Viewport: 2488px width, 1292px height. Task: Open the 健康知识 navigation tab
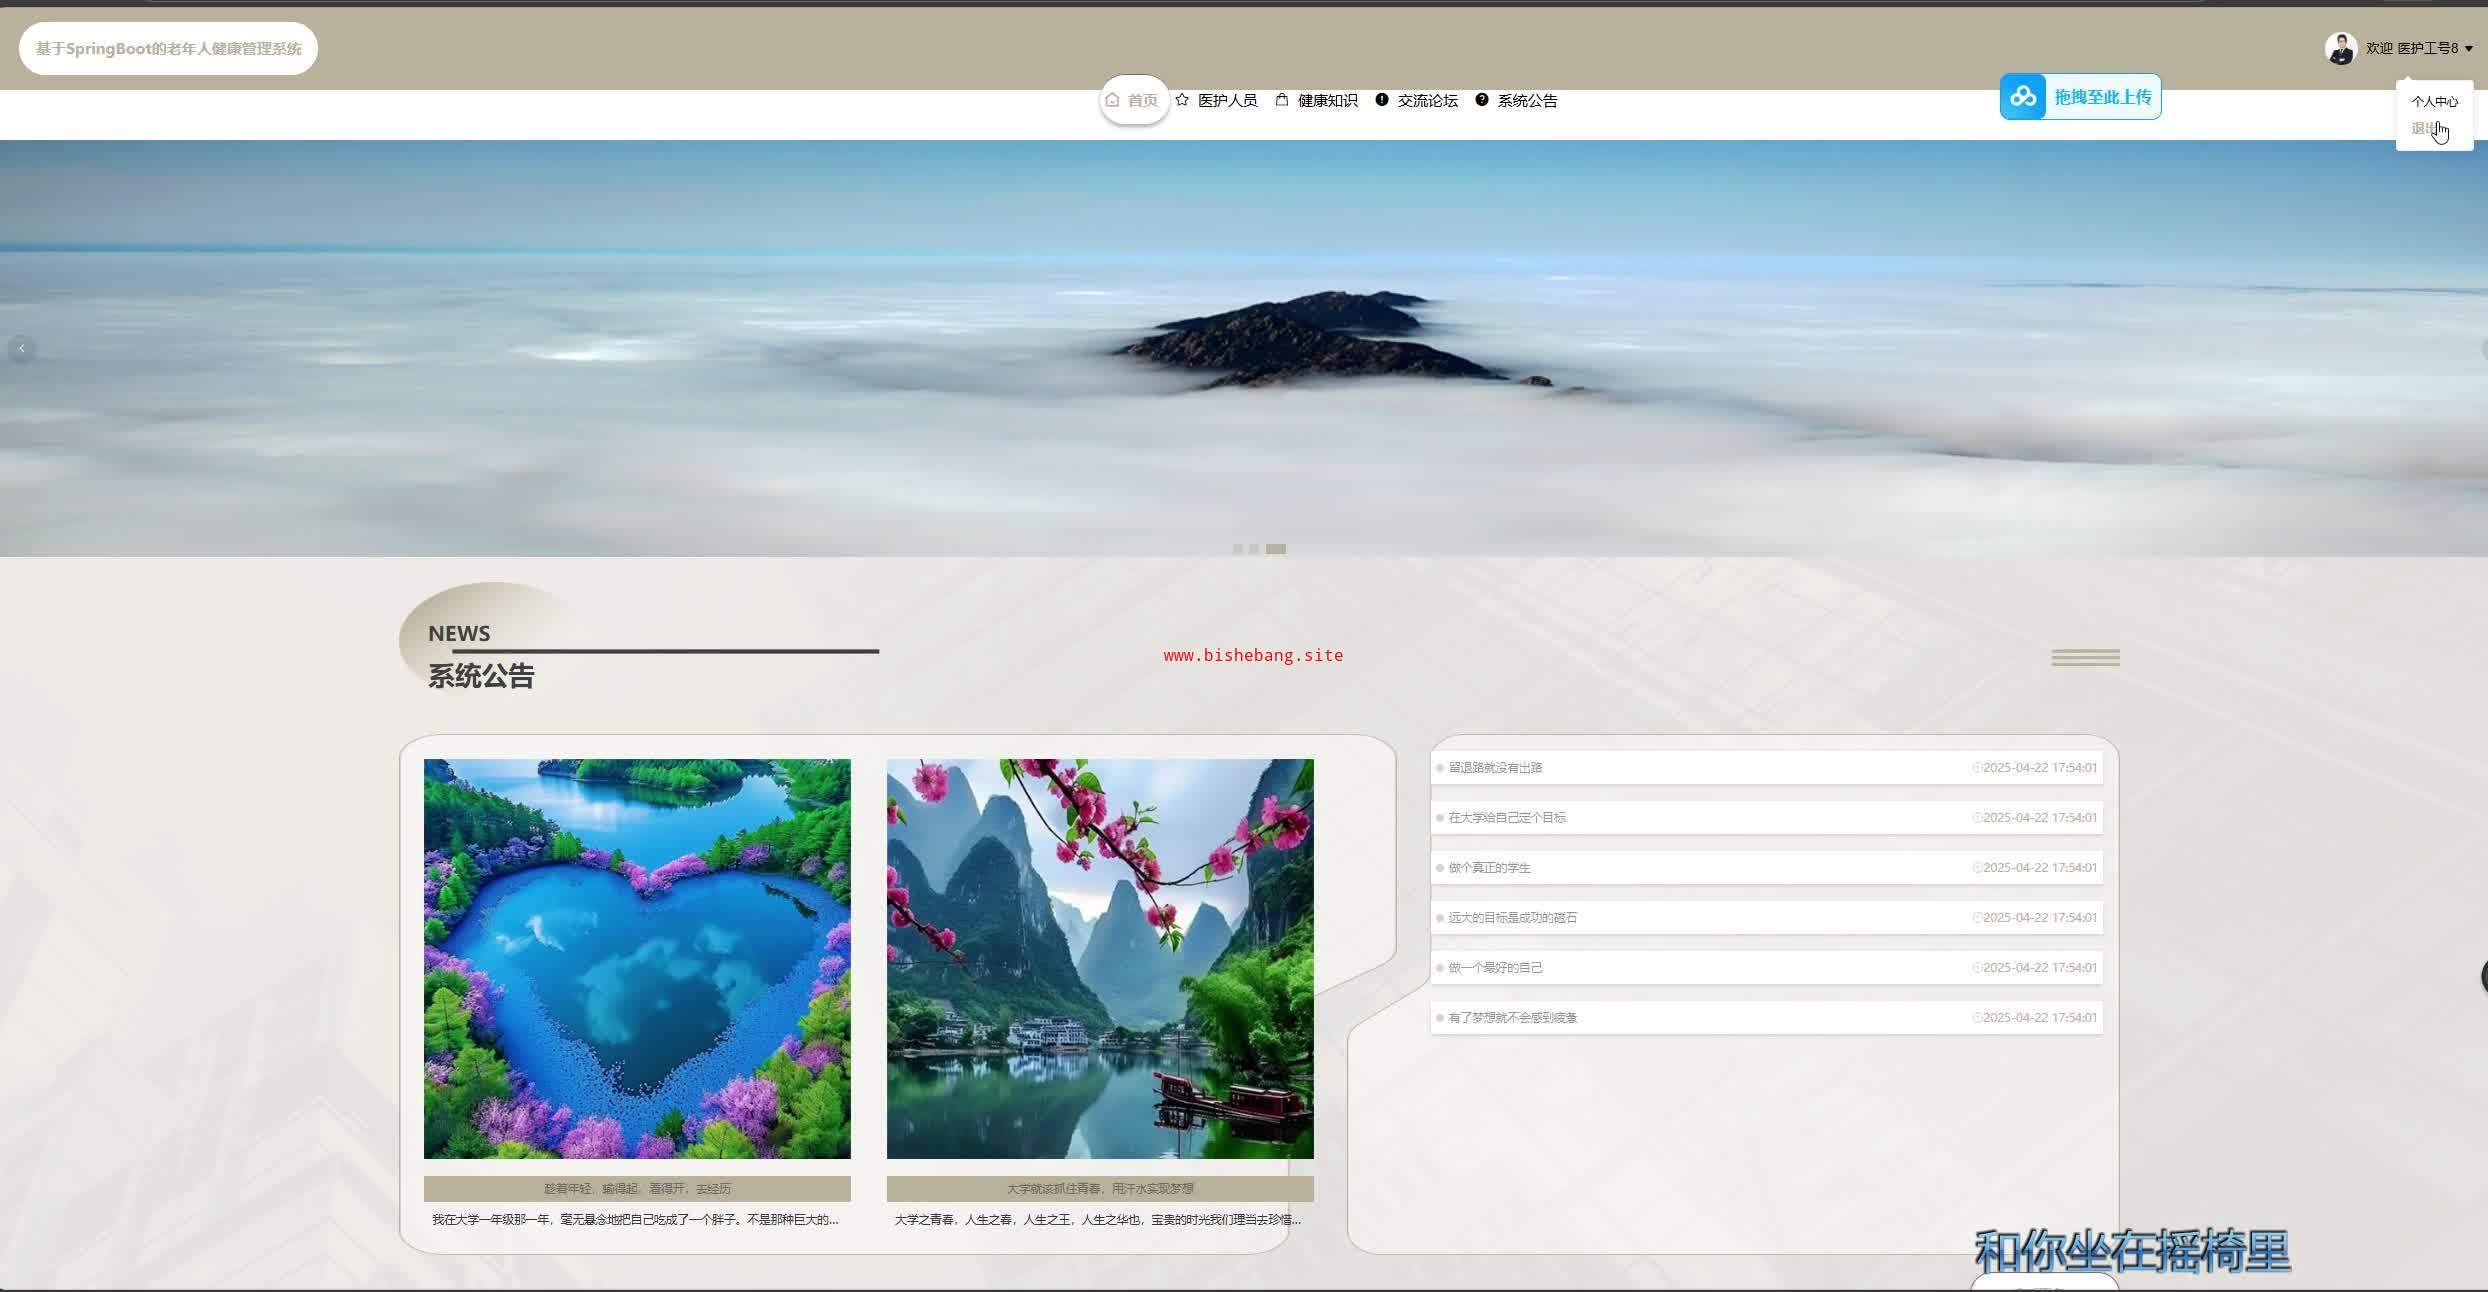point(1327,100)
